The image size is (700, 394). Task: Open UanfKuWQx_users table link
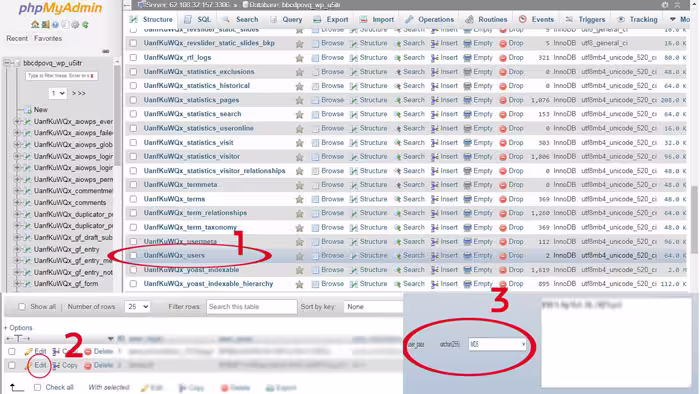coord(174,256)
